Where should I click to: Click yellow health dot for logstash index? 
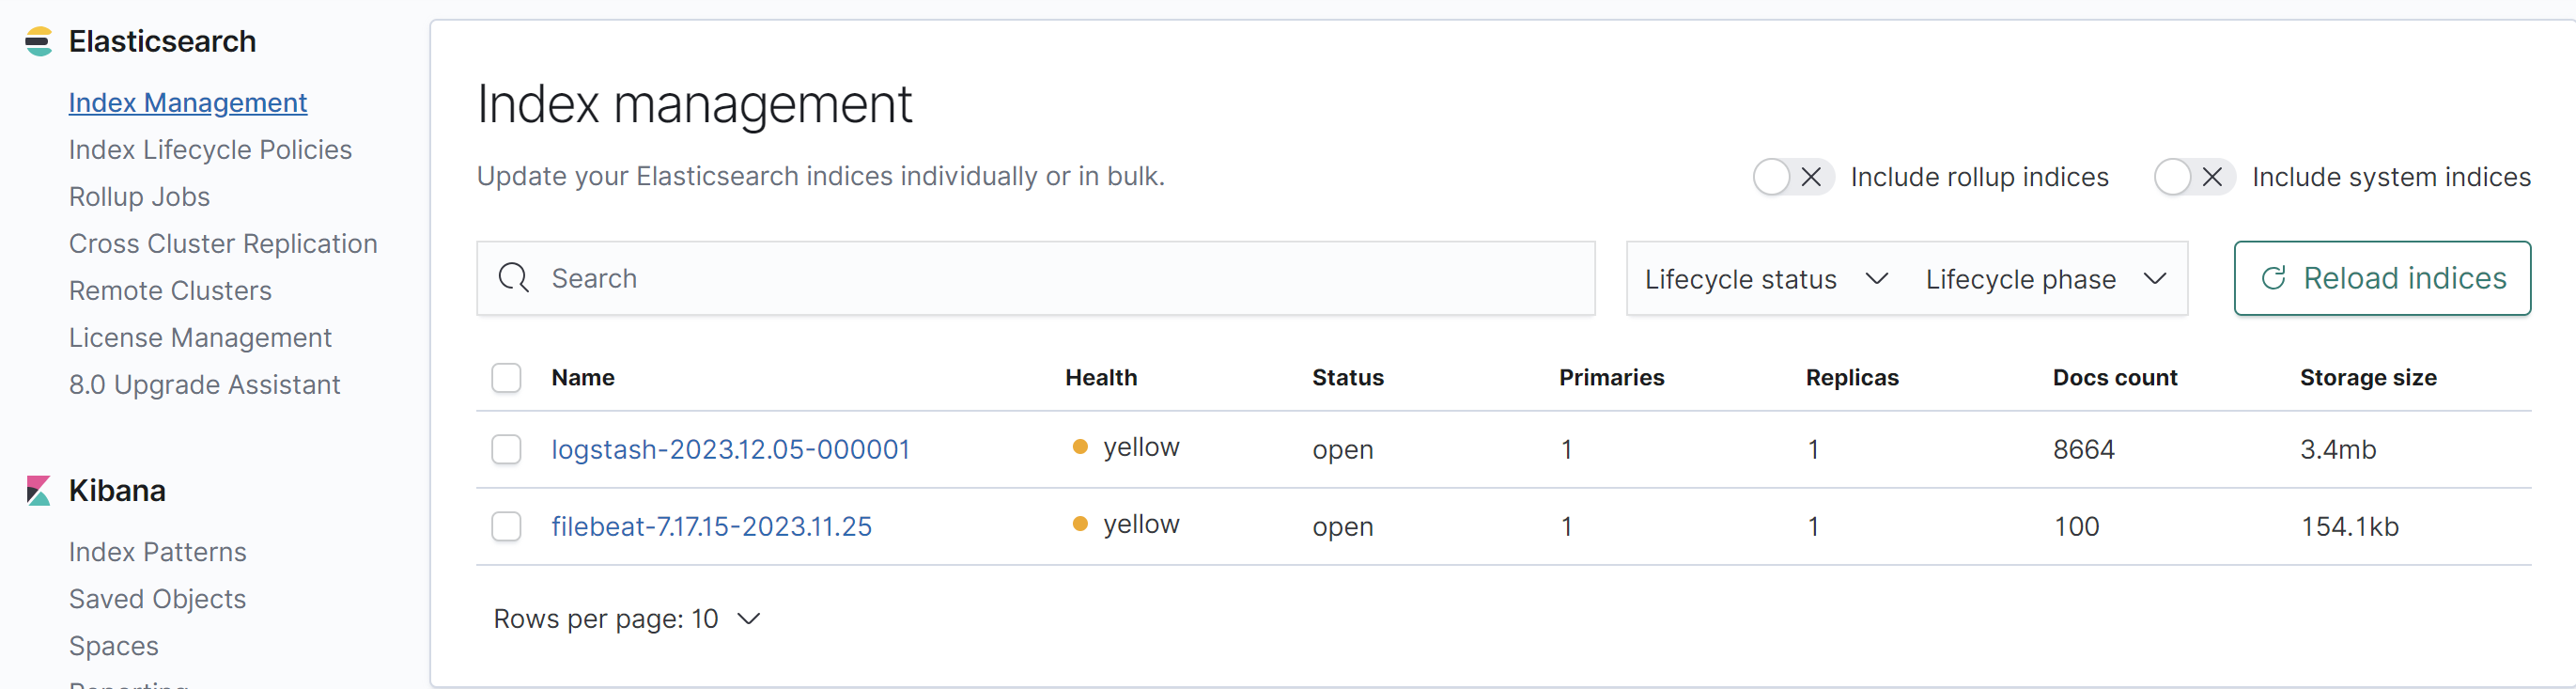[1080, 447]
